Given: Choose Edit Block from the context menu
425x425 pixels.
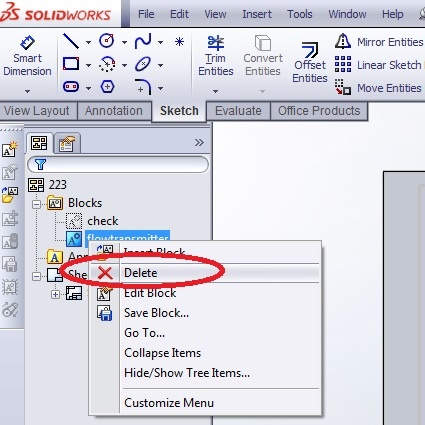Looking at the screenshot, I should (205, 293).
